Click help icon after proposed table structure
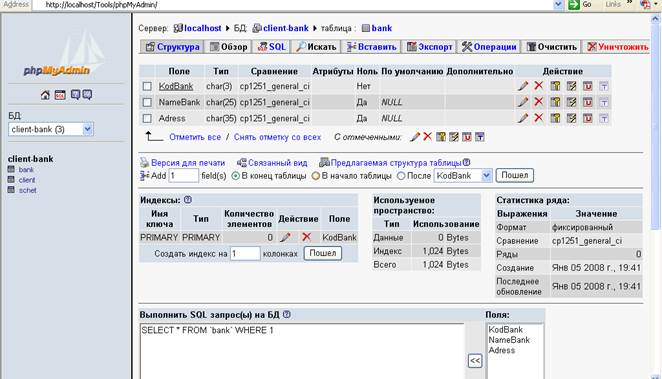The width and height of the screenshot is (662, 379). (x=466, y=162)
